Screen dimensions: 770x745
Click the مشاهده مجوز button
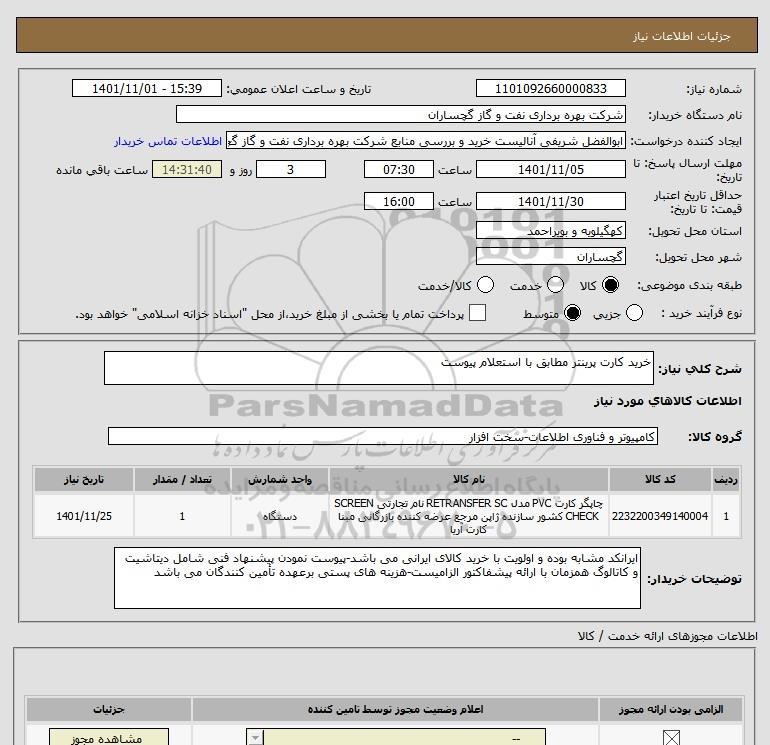109,738
